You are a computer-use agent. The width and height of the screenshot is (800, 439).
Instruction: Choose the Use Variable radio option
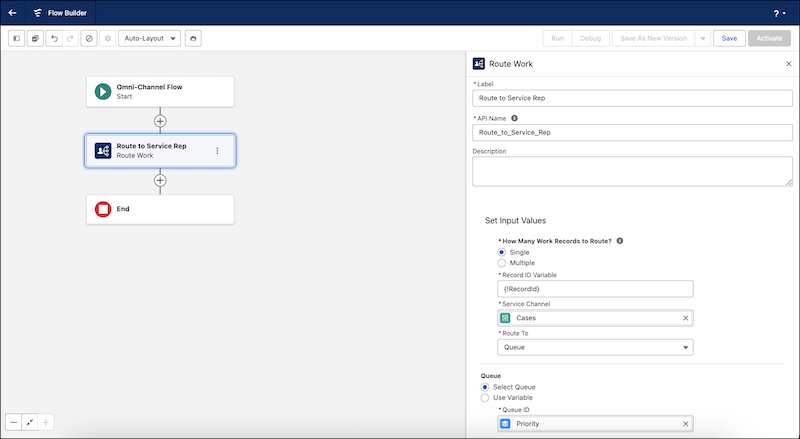point(485,398)
